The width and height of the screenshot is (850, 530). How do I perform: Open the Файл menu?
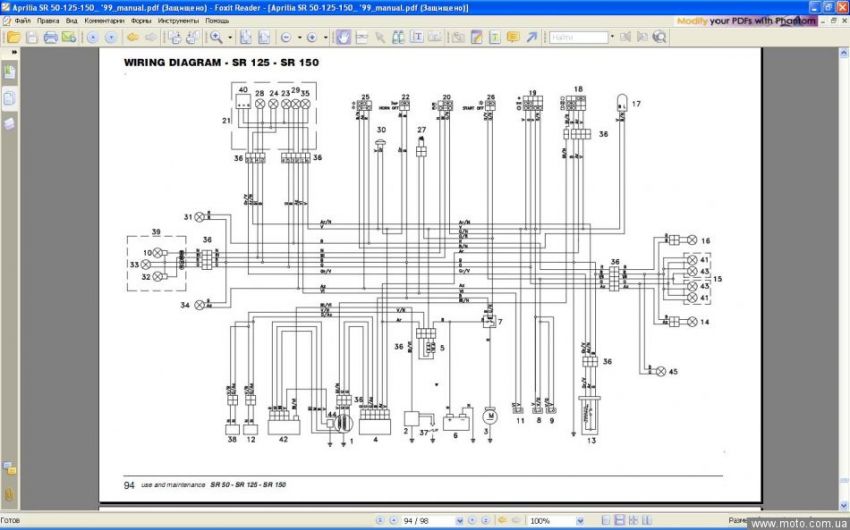tap(22, 21)
